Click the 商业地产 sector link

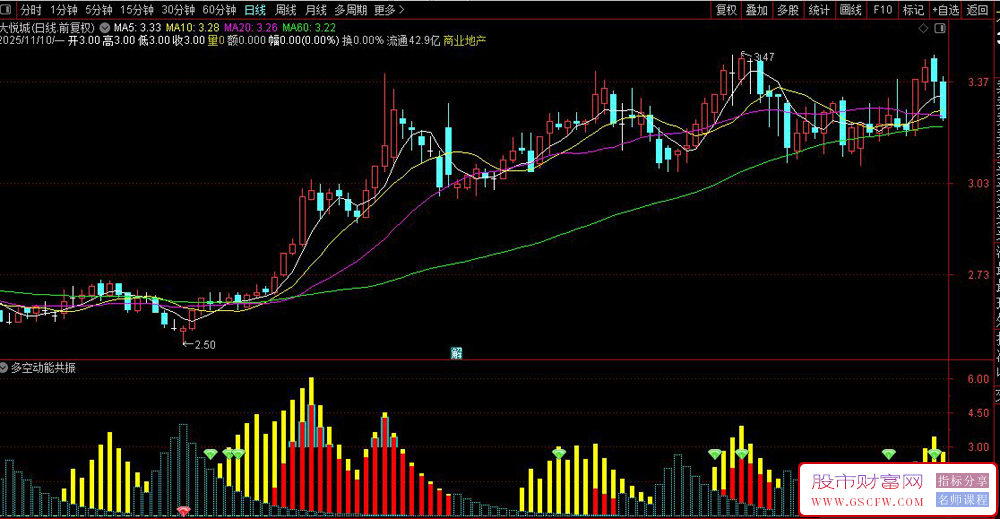click(x=464, y=40)
